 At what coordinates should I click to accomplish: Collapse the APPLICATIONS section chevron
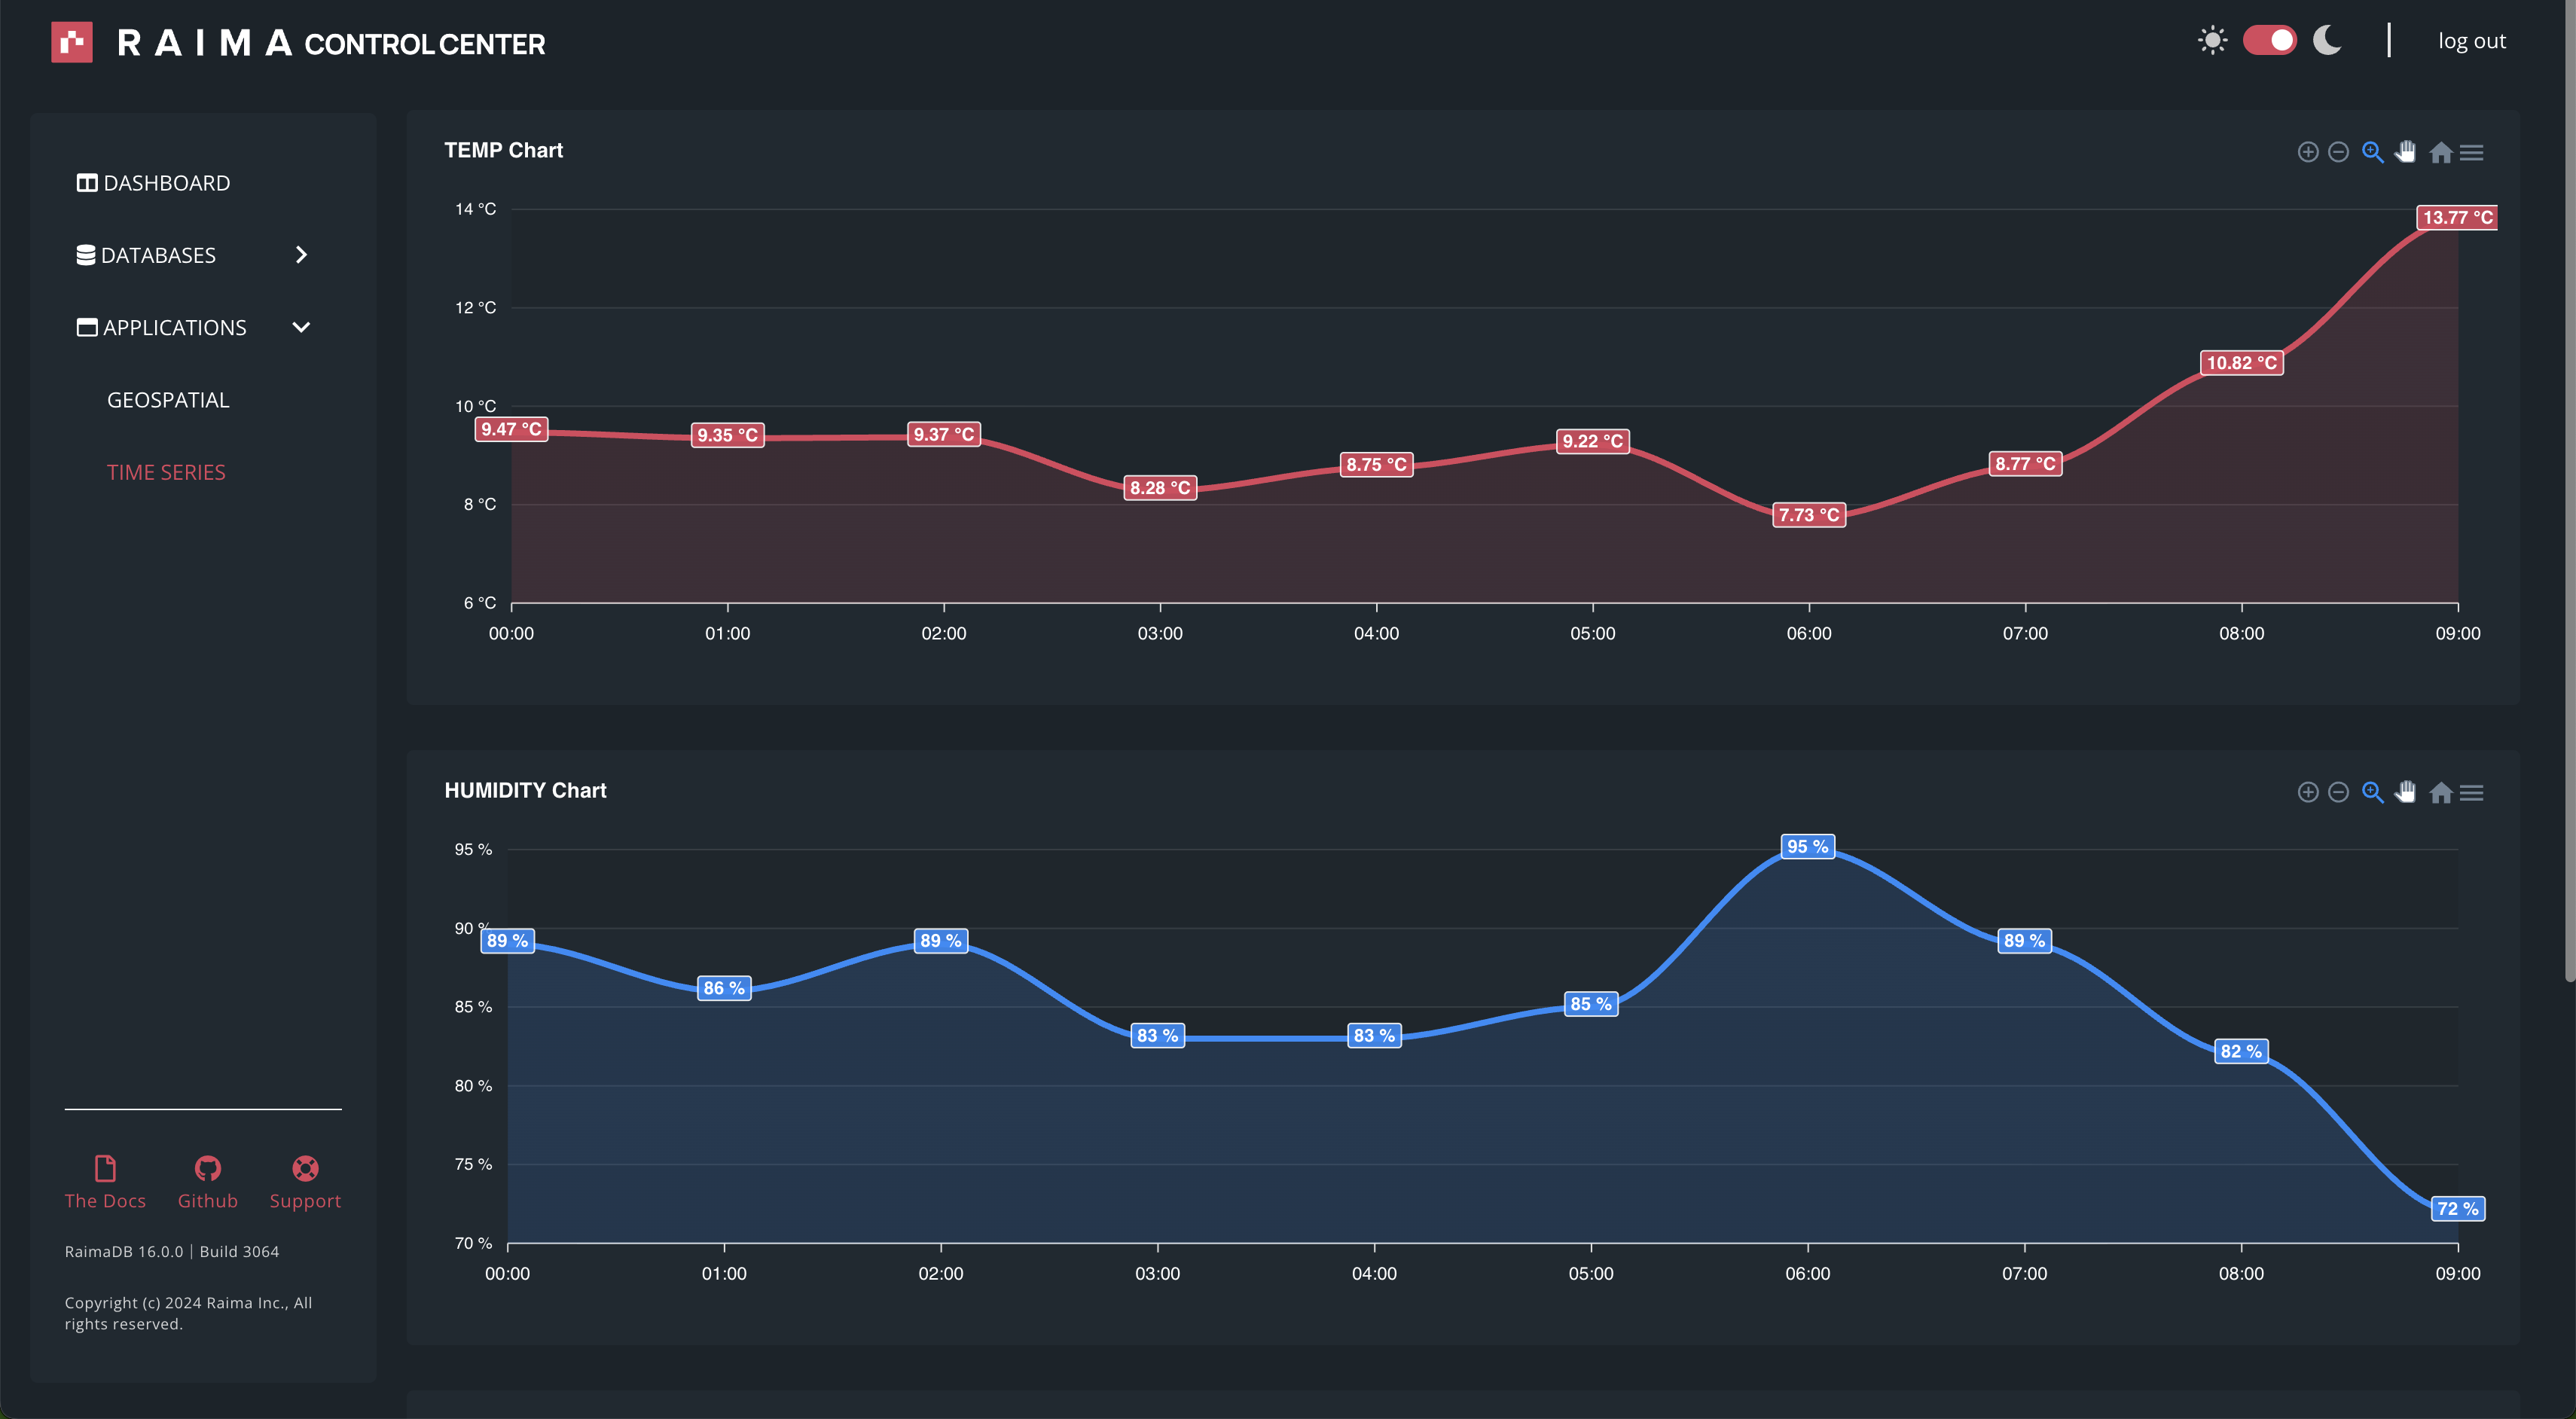pos(301,327)
